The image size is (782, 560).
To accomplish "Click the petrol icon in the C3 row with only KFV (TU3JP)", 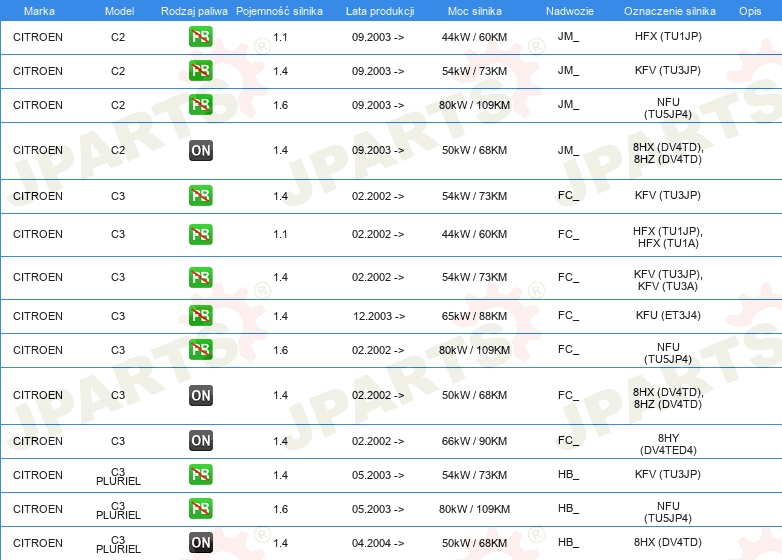I will click(x=200, y=195).
